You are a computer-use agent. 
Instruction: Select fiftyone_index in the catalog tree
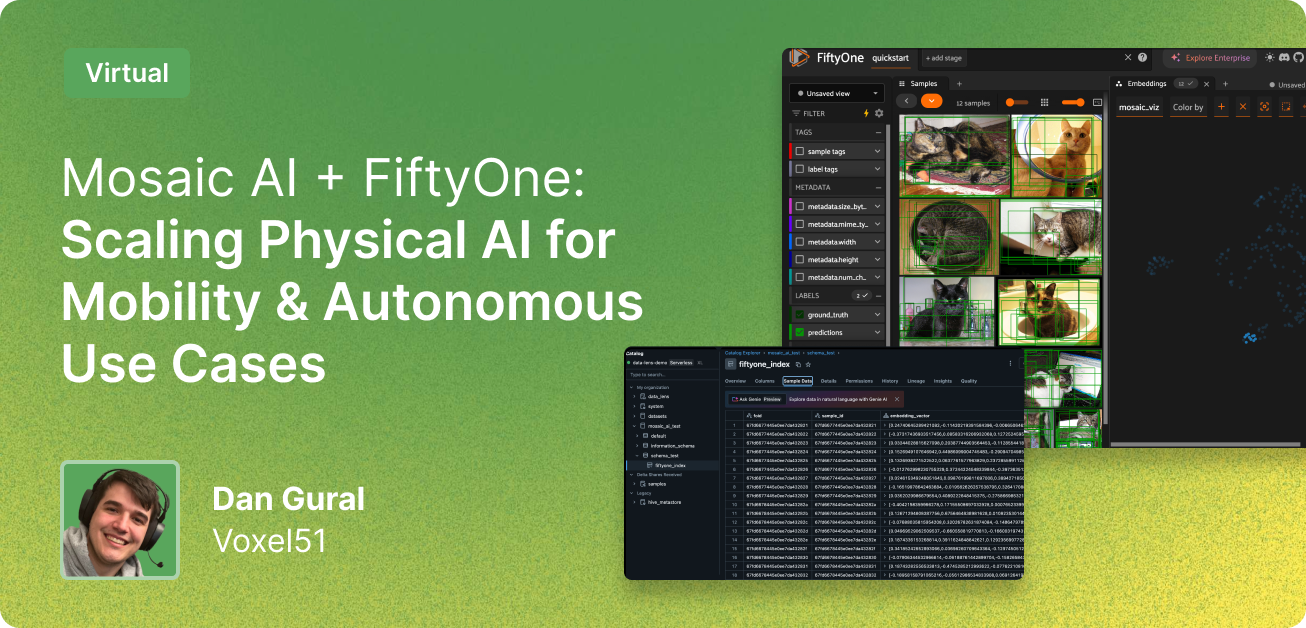point(671,465)
